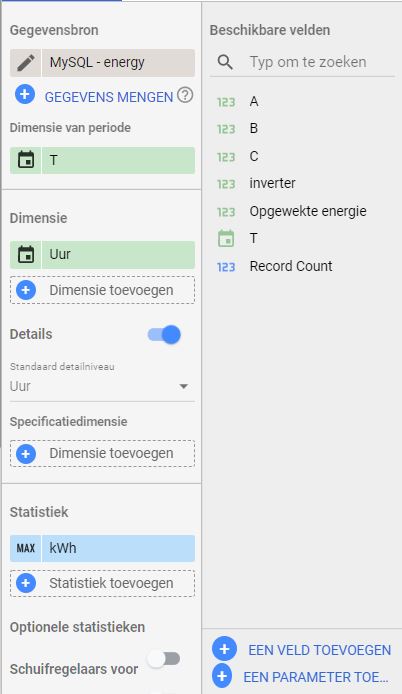Open the Standaard detailniveau dropdown
Screen dimensions: 402x694
(x=102, y=386)
